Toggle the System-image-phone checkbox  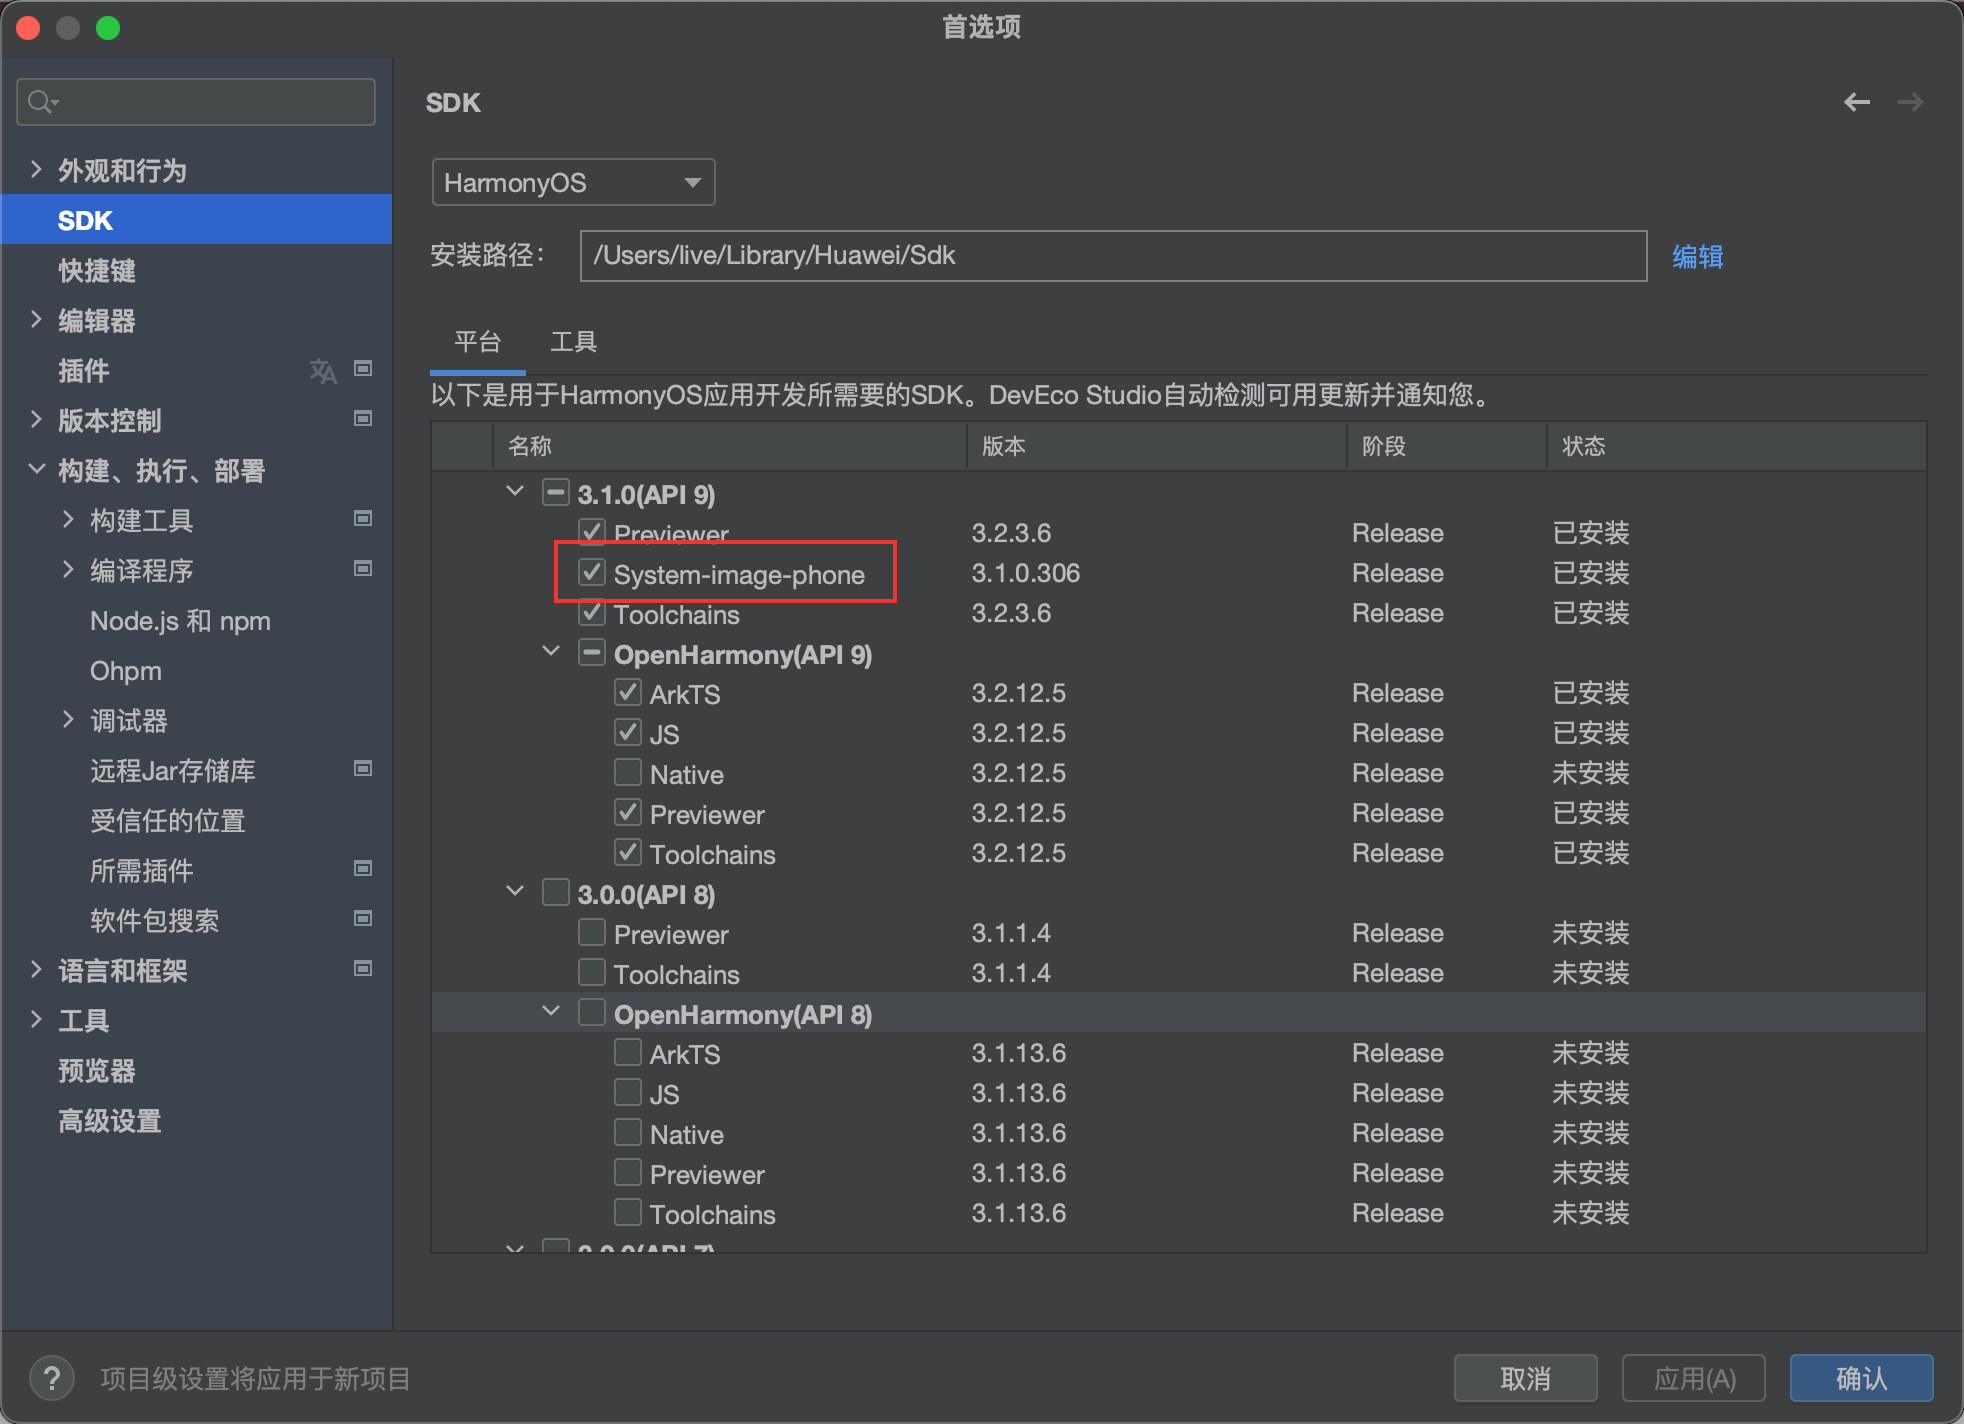tap(592, 573)
